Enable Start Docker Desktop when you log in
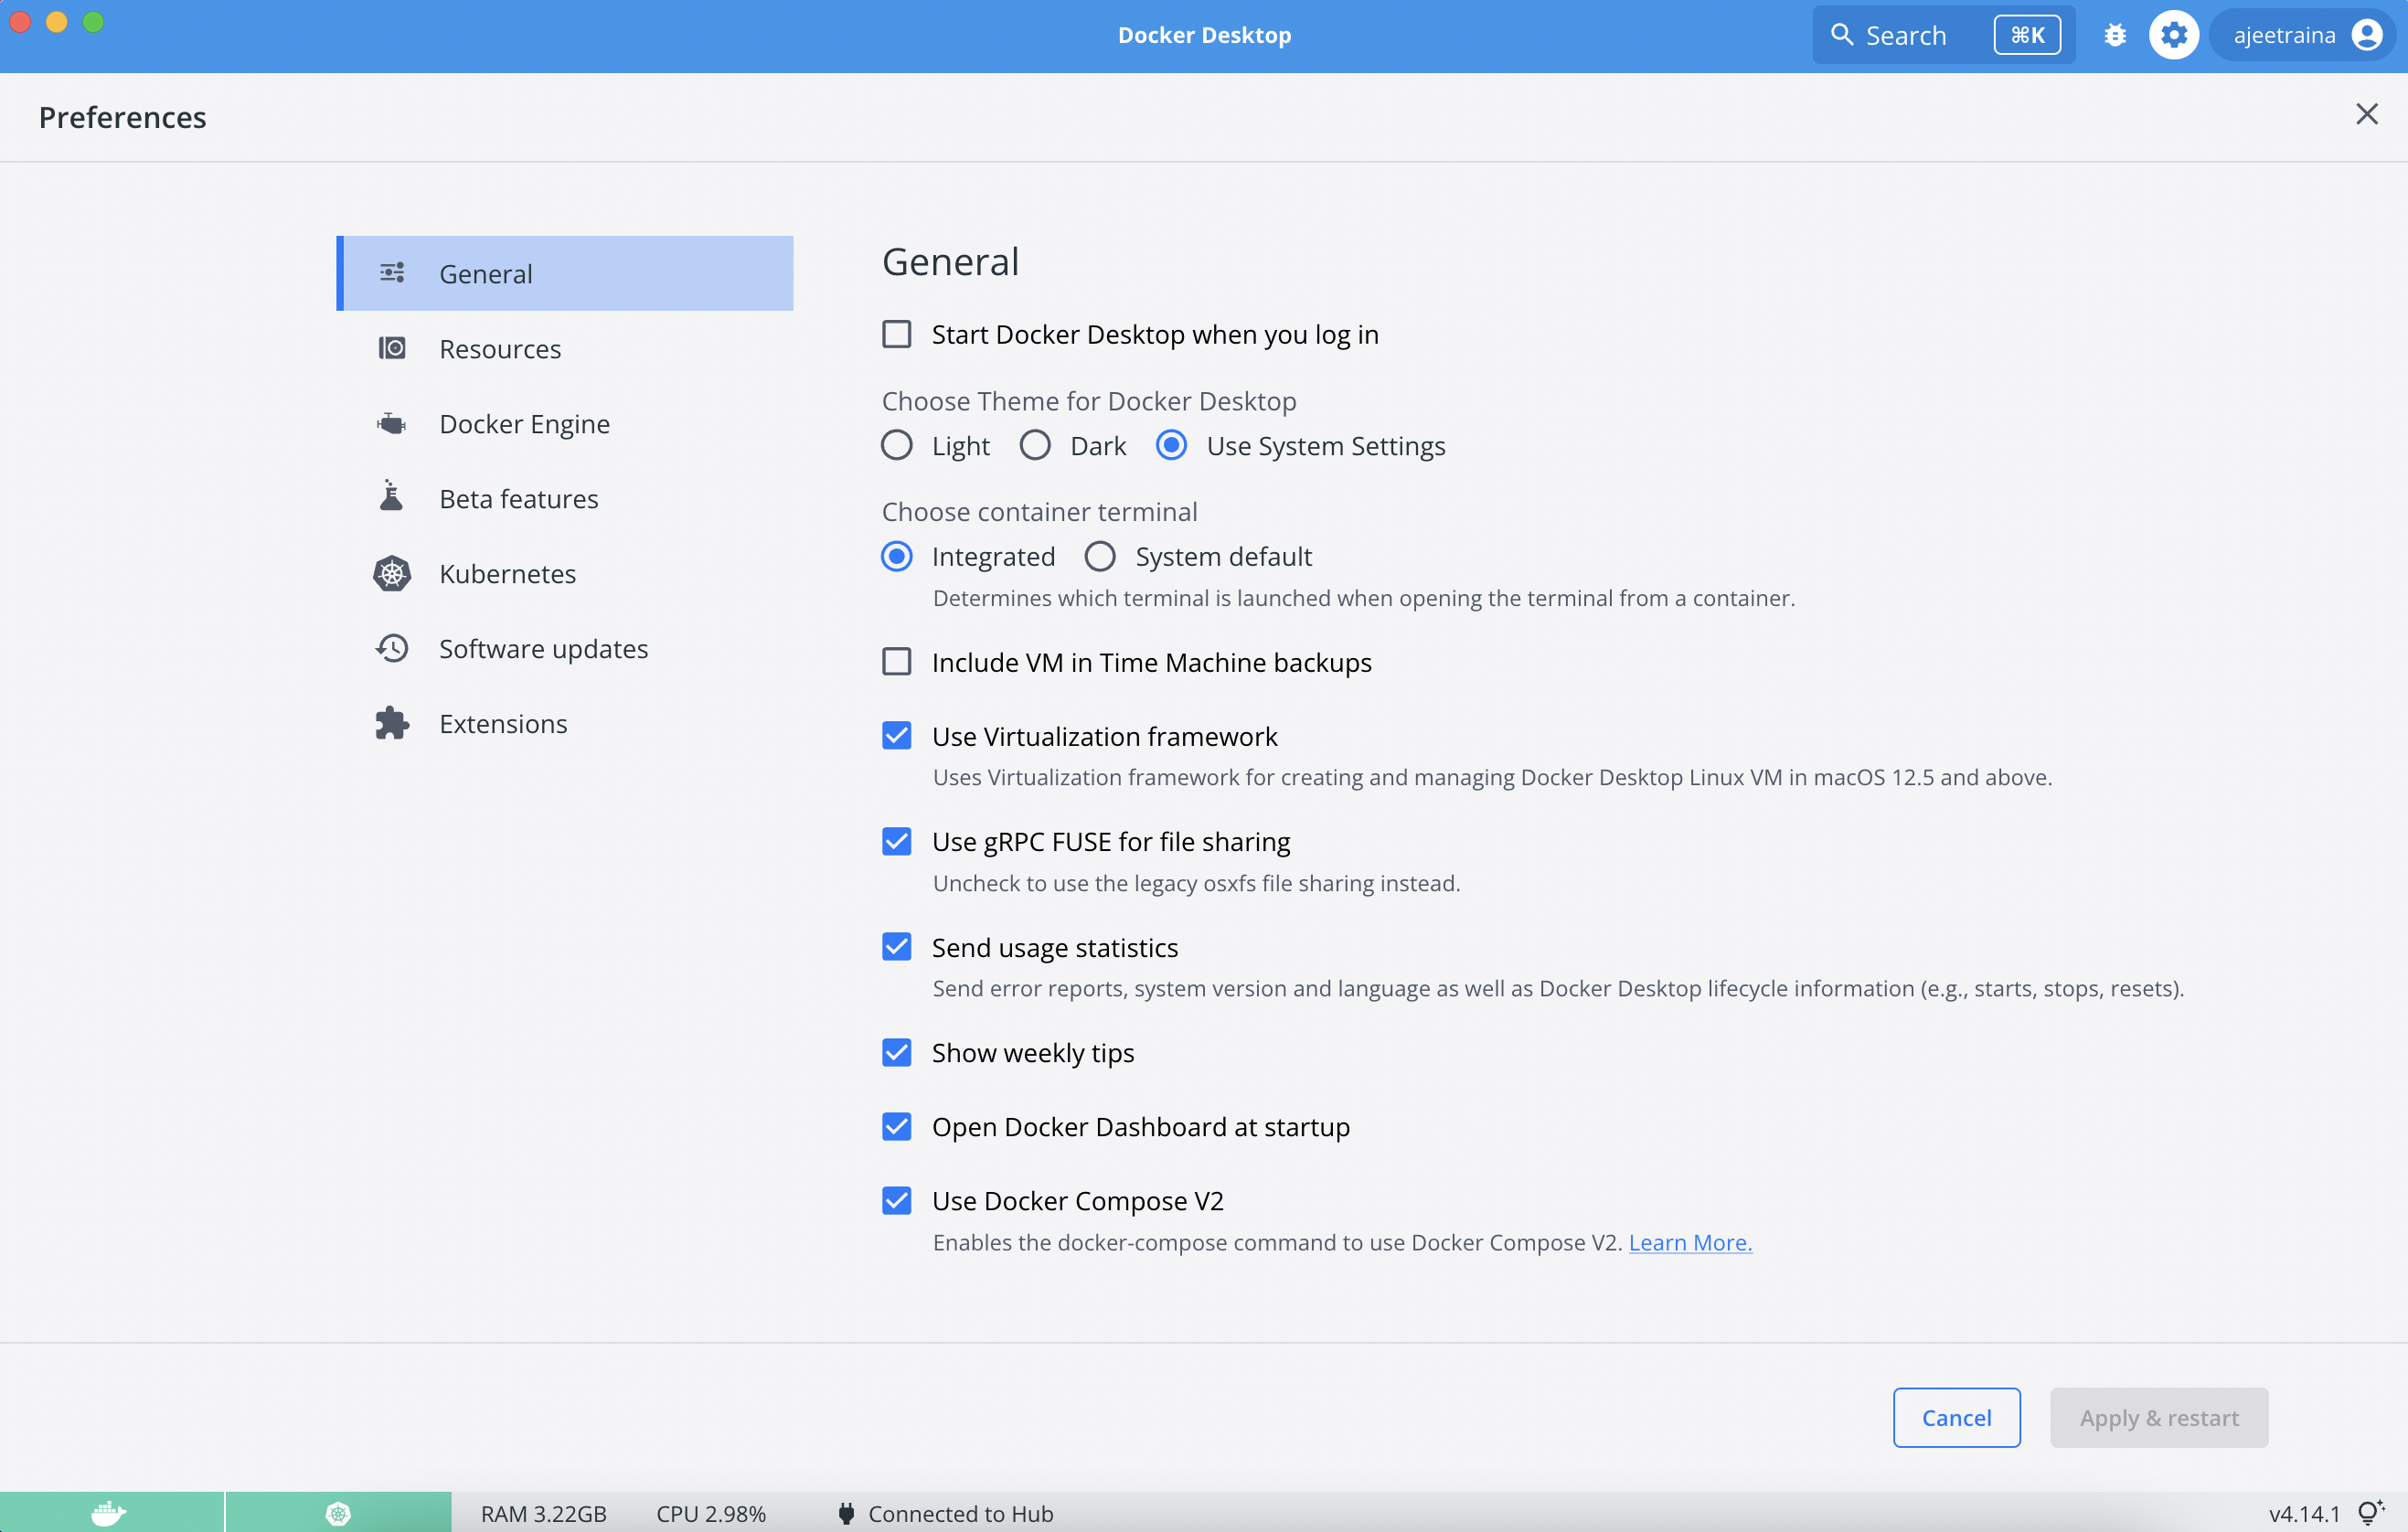The height and width of the screenshot is (1532, 2408). click(896, 334)
